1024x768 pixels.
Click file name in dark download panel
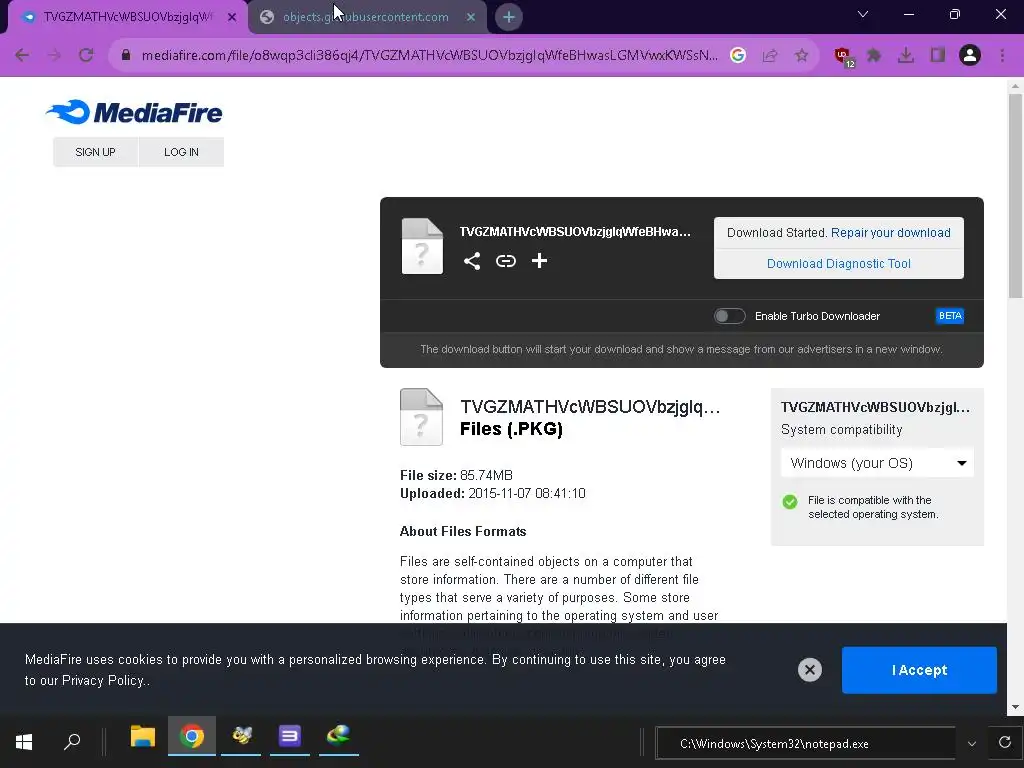[575, 232]
